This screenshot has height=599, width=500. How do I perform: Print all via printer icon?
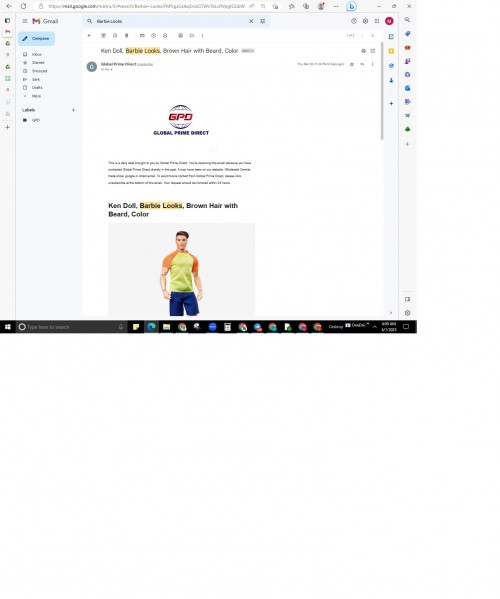tap(363, 51)
